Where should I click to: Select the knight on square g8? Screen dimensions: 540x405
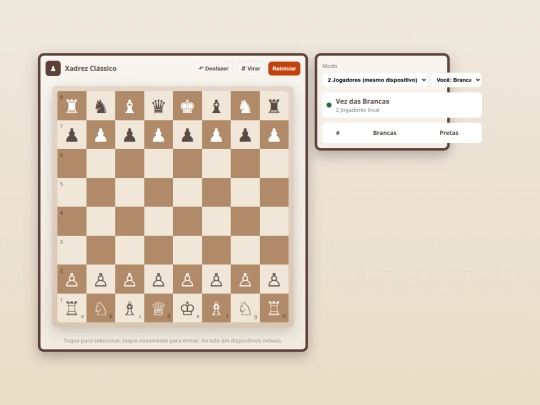[x=245, y=106]
